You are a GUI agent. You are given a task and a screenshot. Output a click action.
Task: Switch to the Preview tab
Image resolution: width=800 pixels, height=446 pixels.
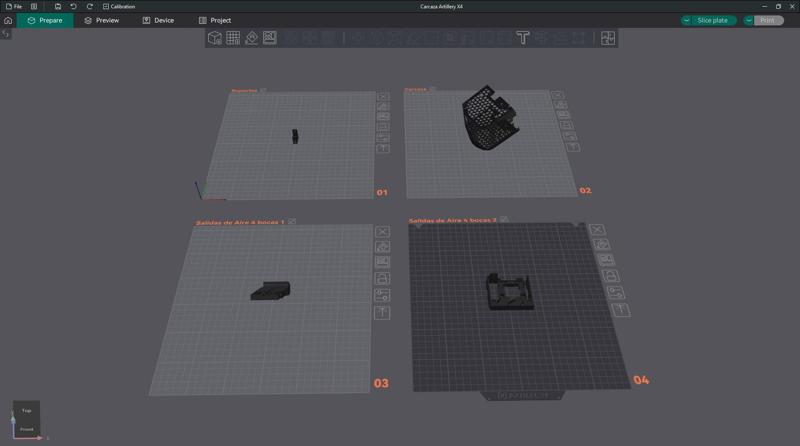point(102,20)
